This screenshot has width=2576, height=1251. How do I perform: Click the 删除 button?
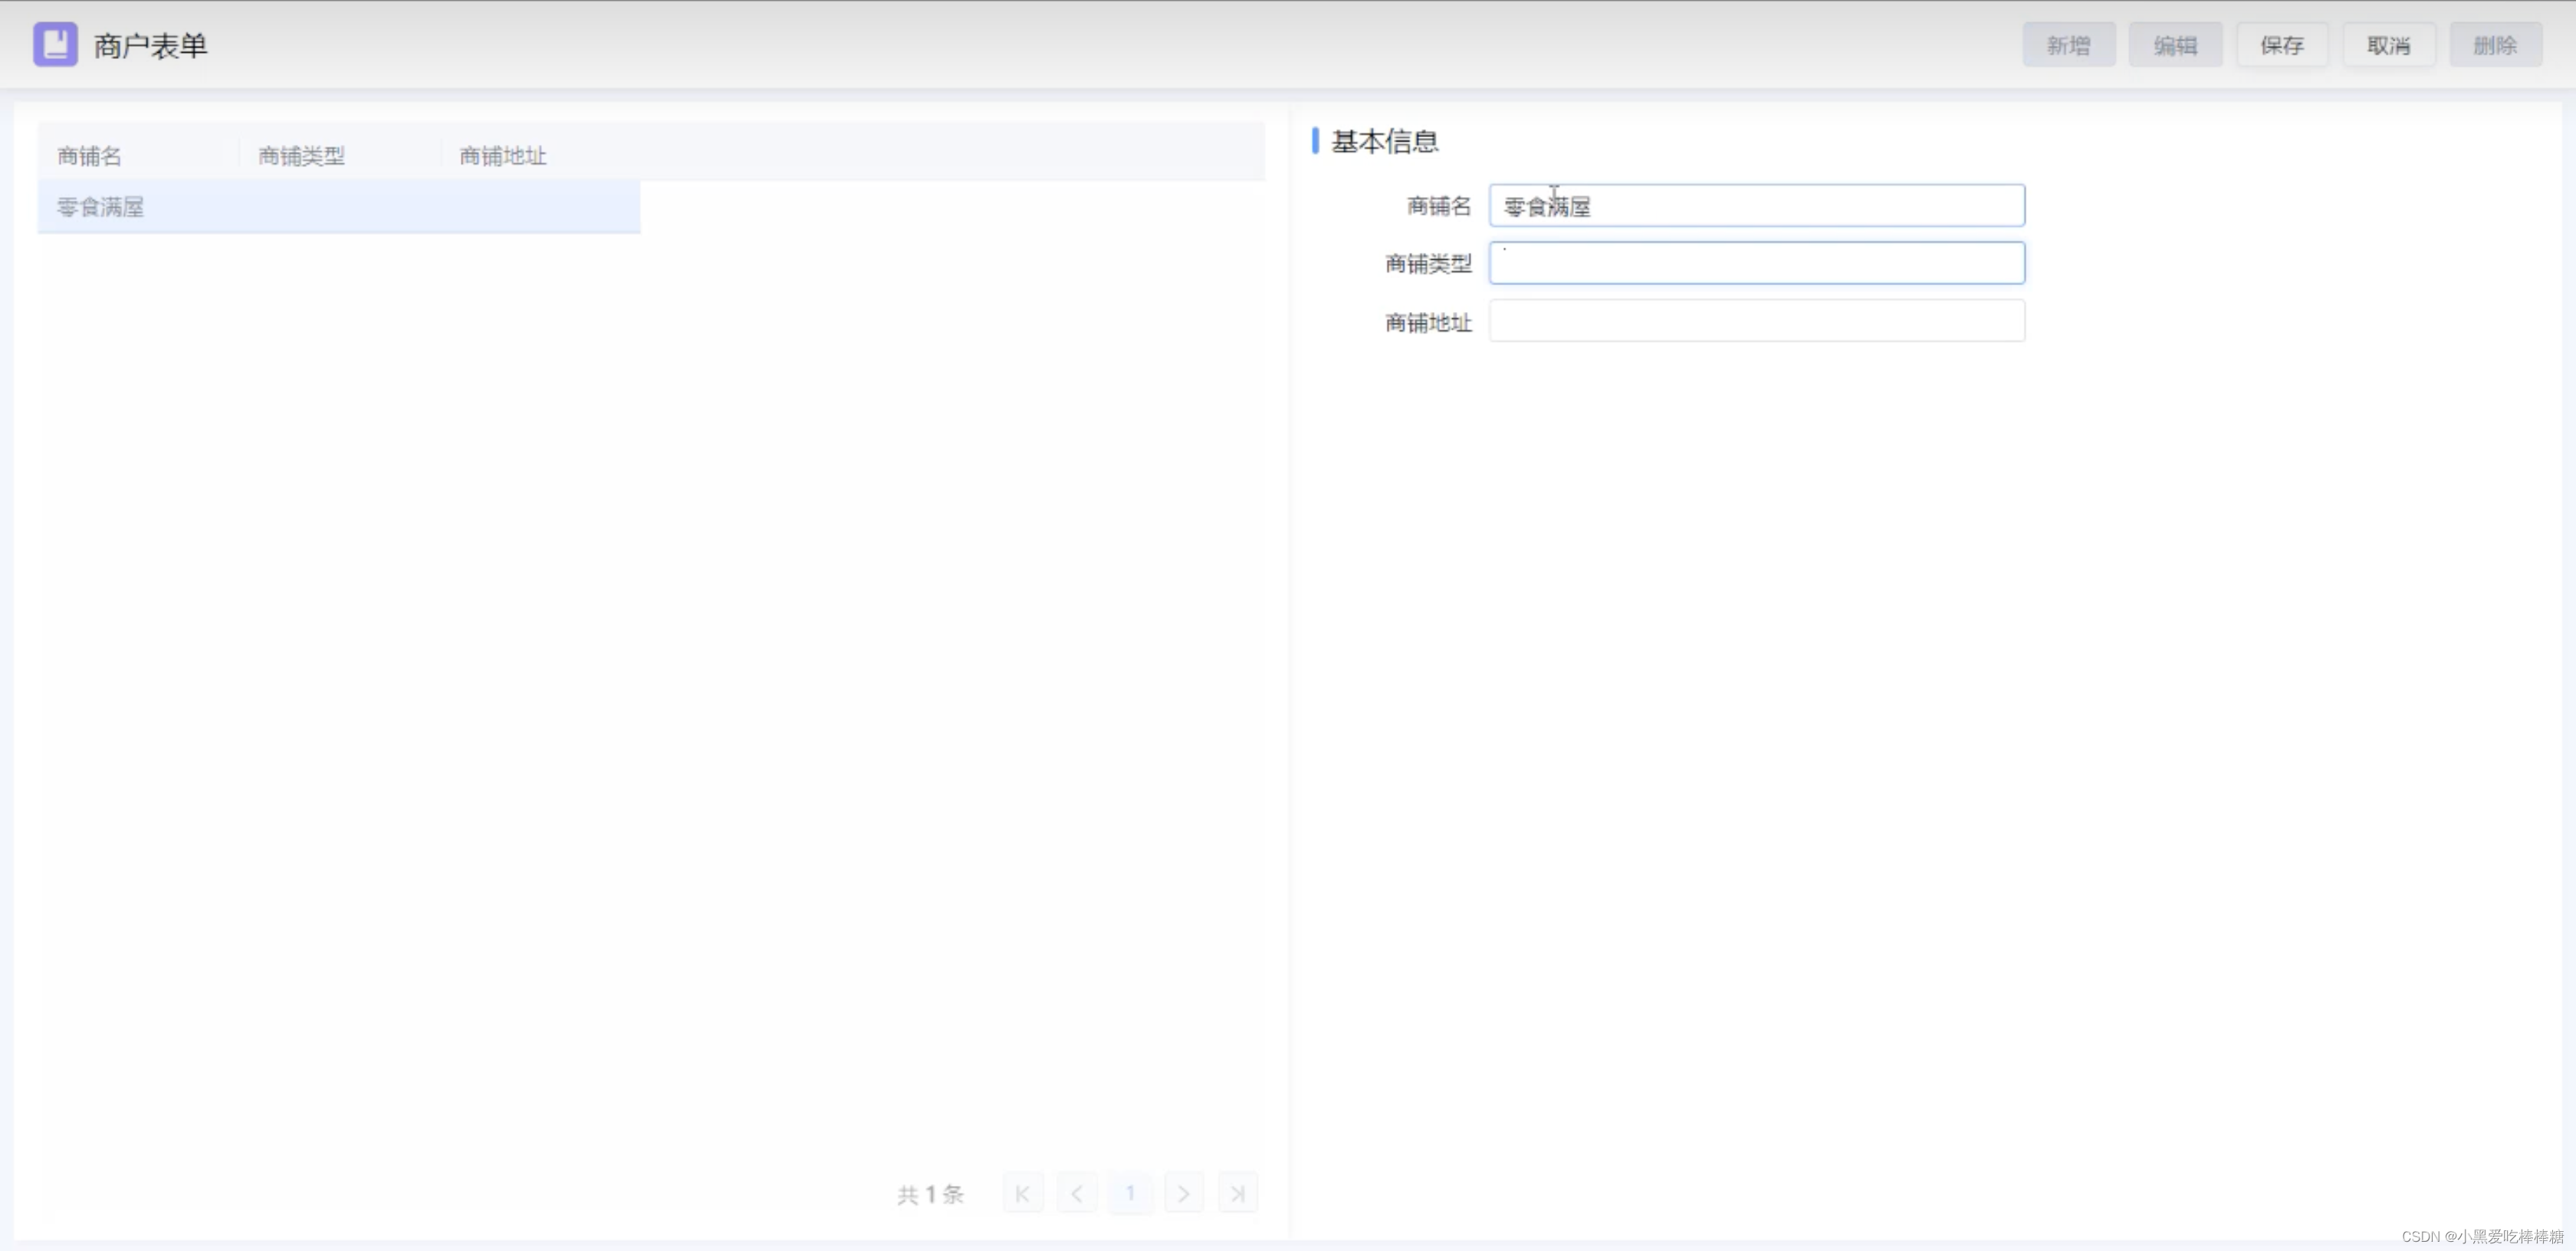tap(2495, 45)
